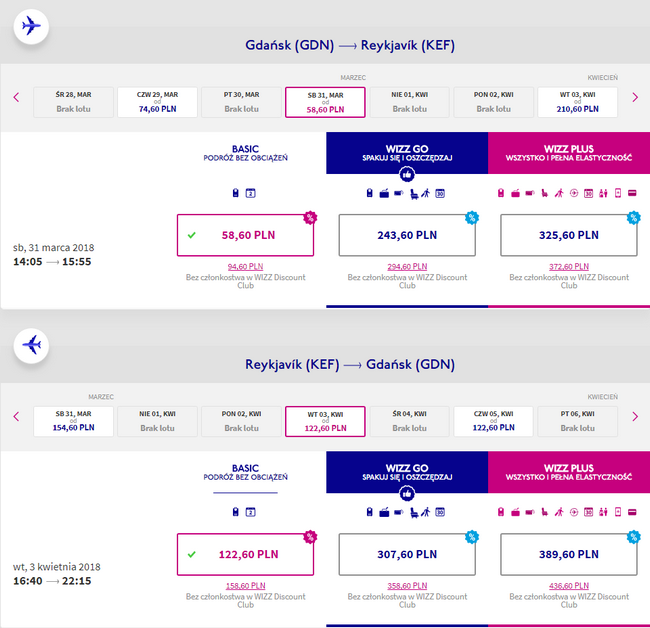Screen dimensions: 650x628
Task: Click the outbound WIZZ PLUS circled arrow icon
Action: pyautogui.click(x=574, y=193)
